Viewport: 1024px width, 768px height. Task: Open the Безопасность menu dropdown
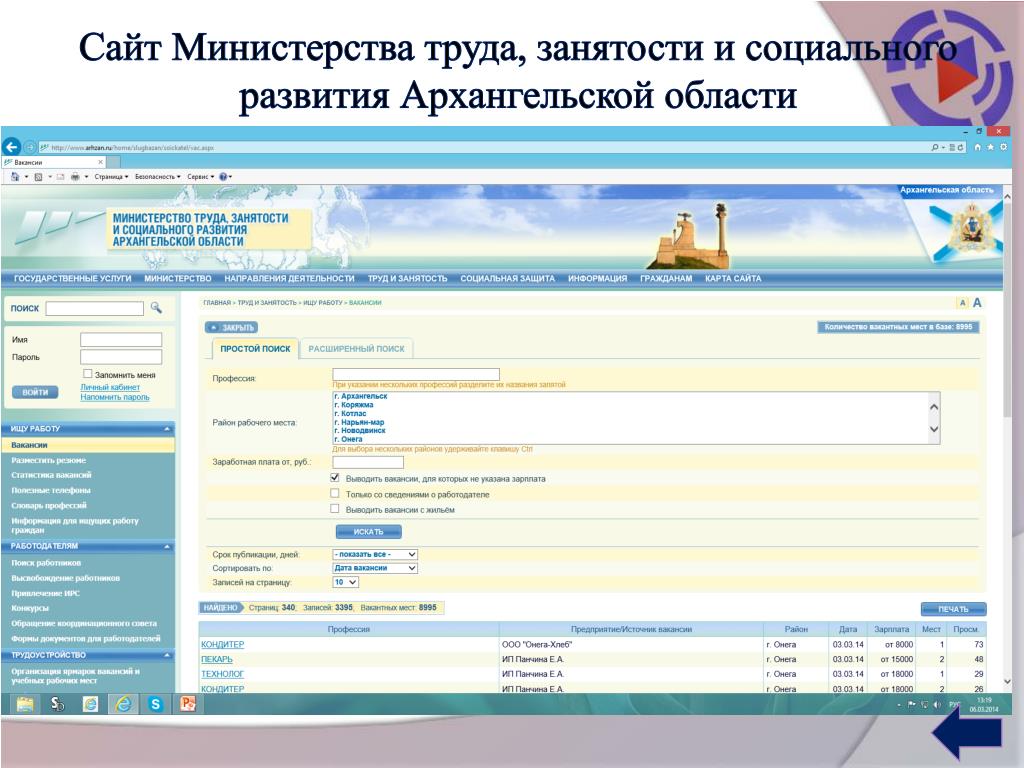coord(157,176)
